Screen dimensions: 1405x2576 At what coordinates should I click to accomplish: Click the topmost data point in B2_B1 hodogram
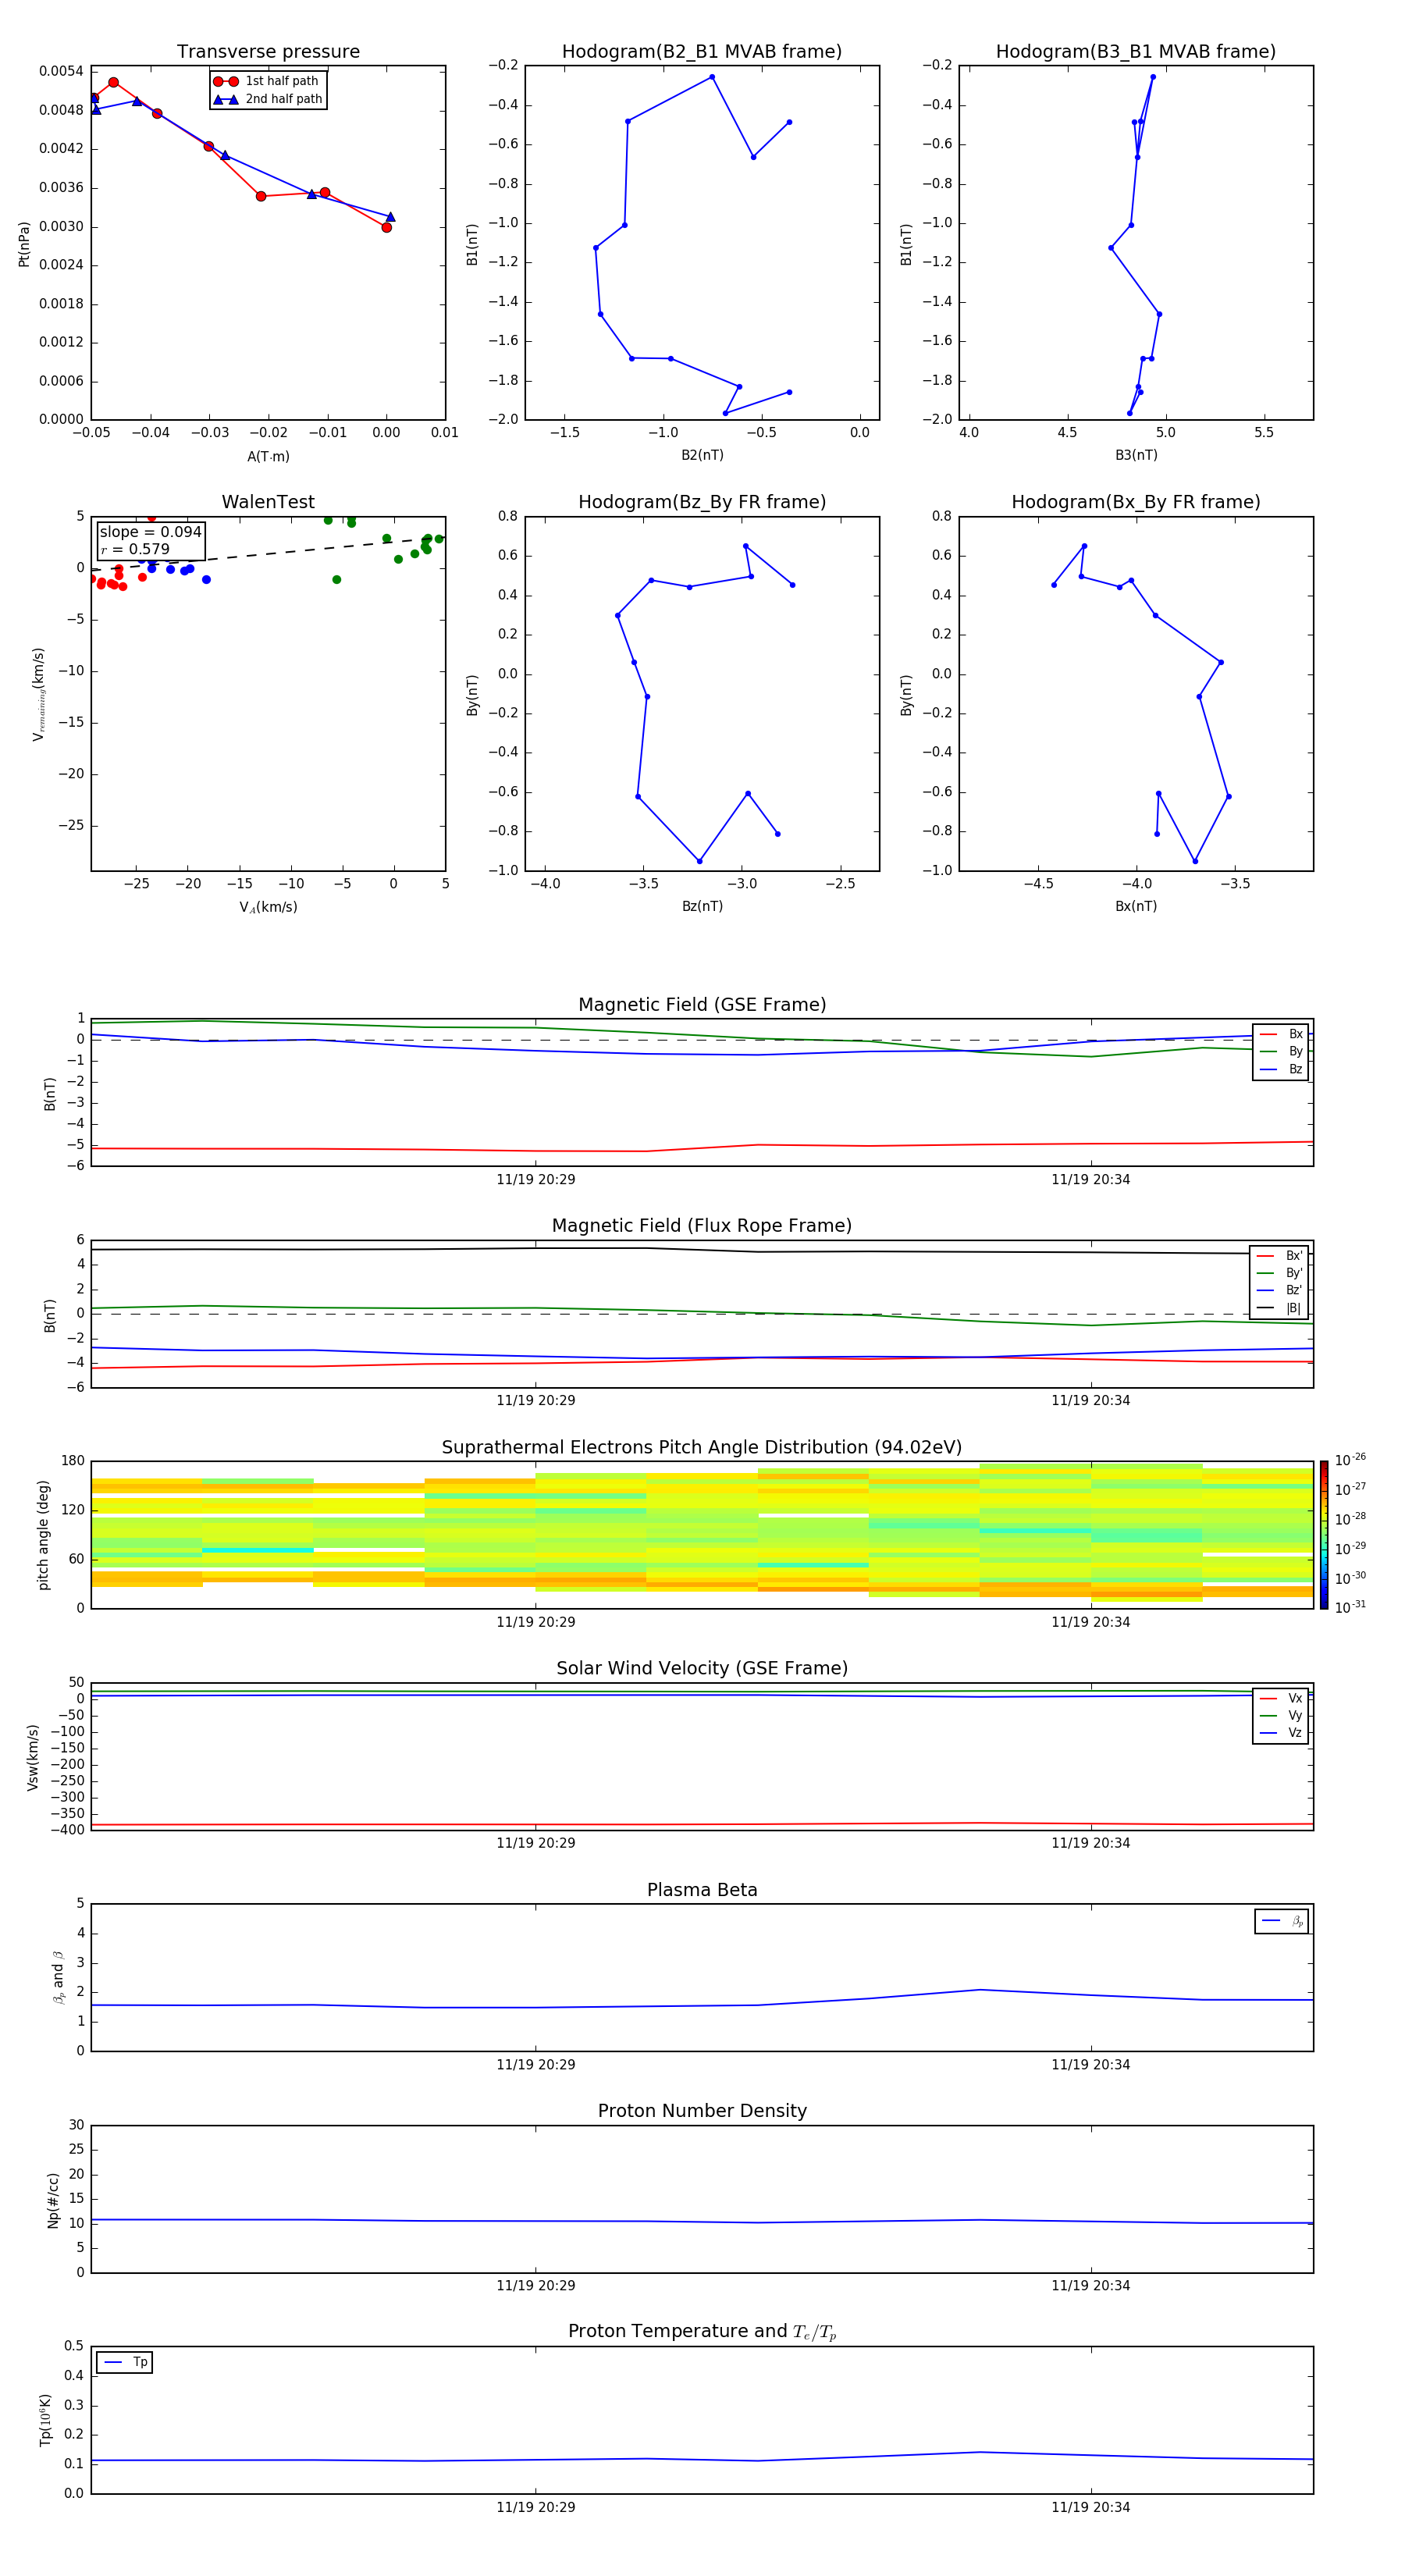(x=712, y=77)
